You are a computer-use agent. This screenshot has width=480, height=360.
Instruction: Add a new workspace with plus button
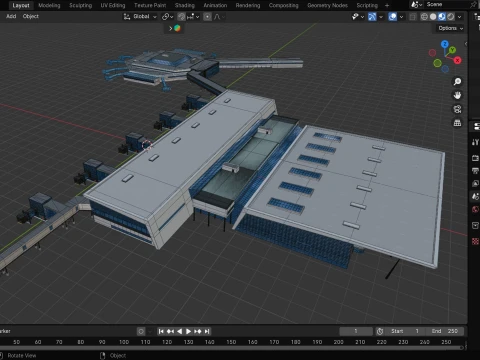point(387,5)
